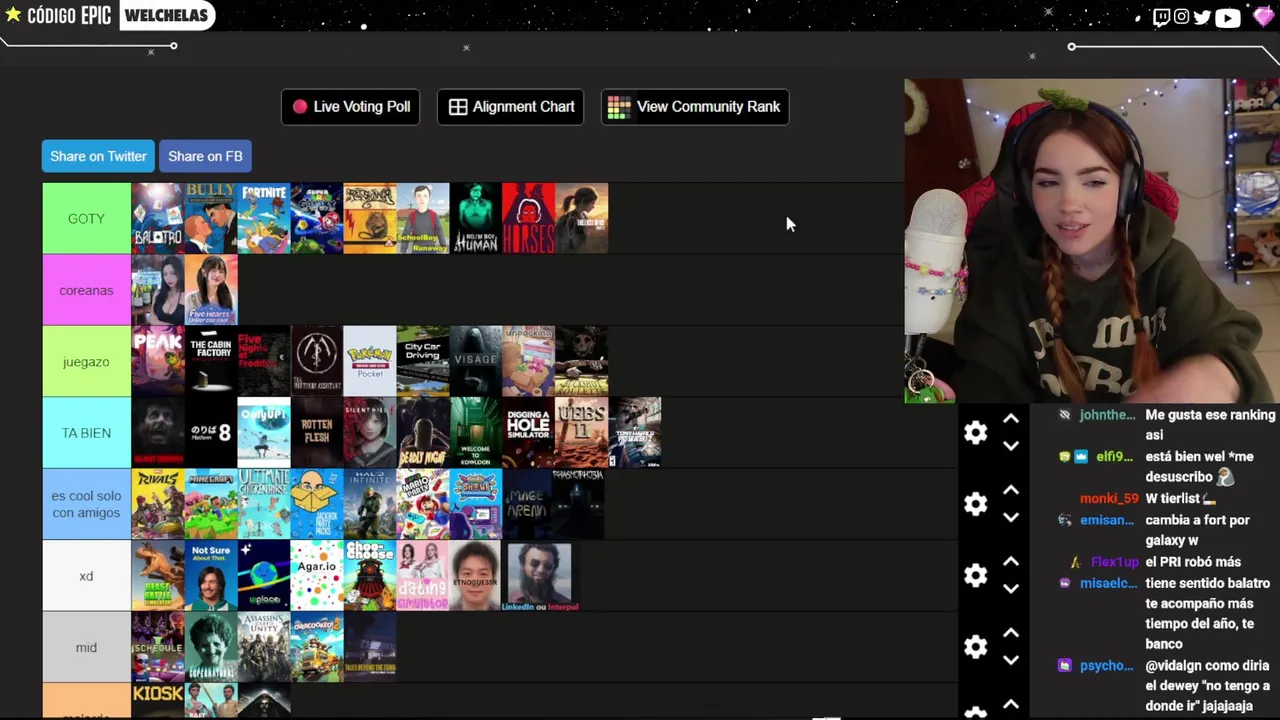Move mid tier up with arrow
1280x720 pixels.
1011,633
